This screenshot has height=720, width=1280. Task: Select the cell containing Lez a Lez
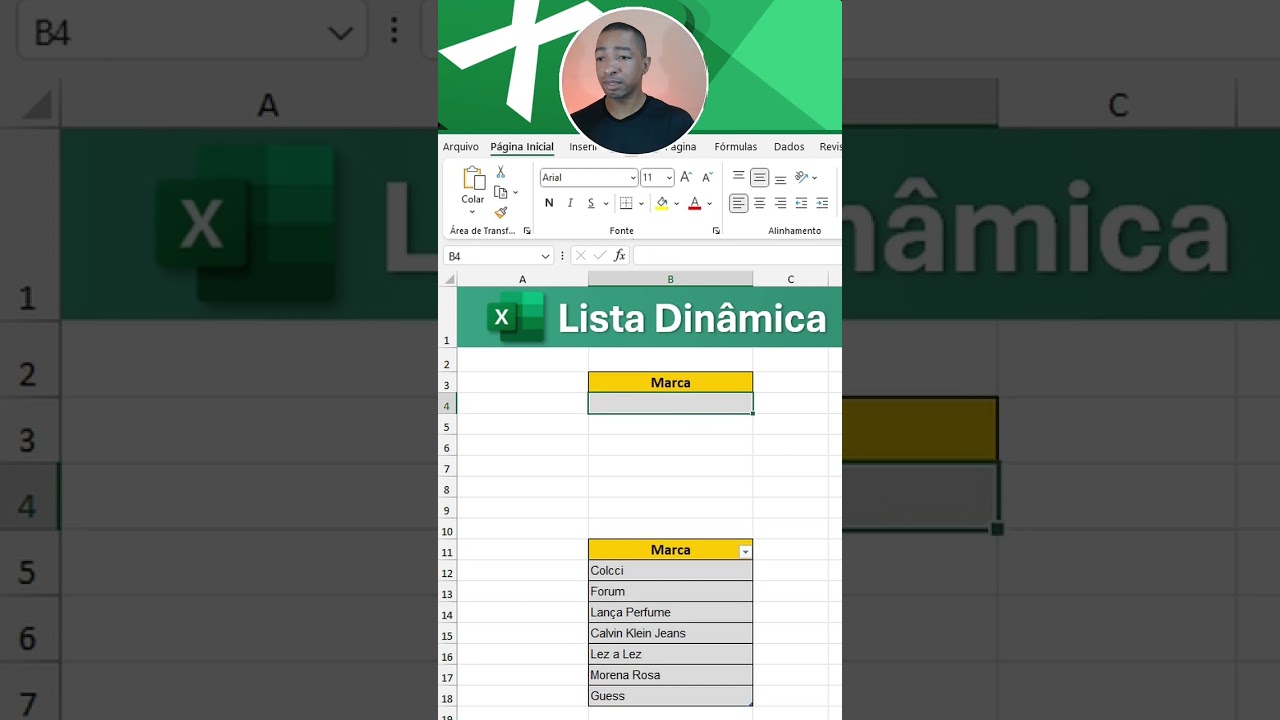pyautogui.click(x=670, y=654)
